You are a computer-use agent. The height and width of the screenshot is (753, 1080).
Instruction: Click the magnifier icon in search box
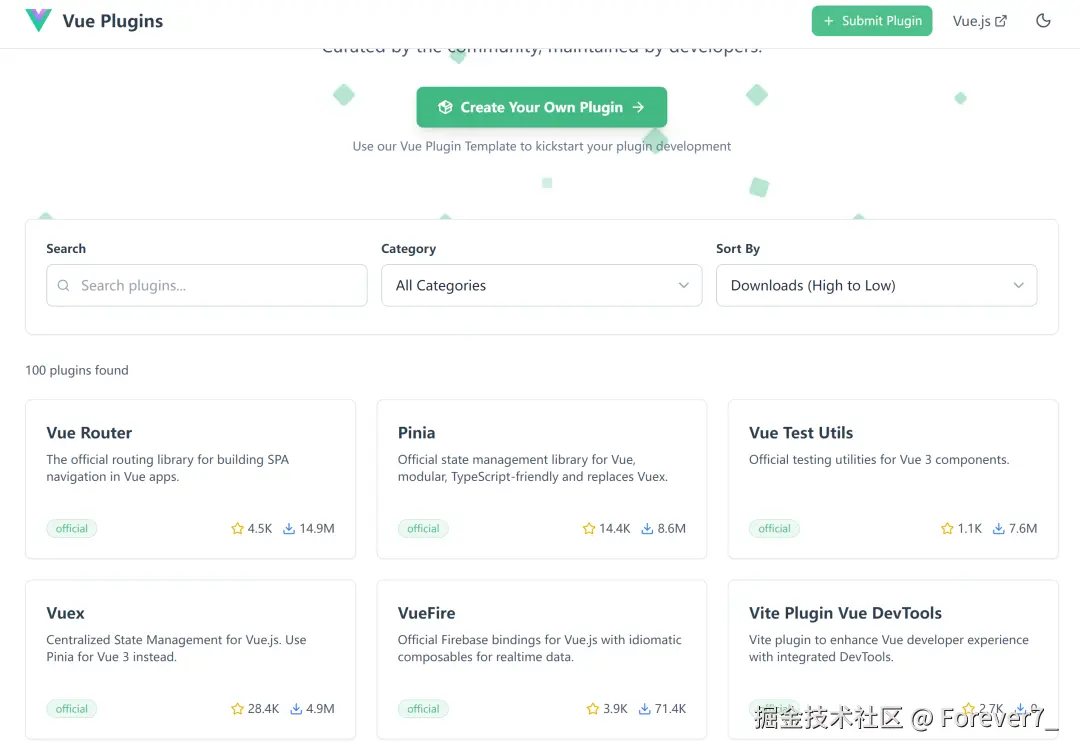pos(63,285)
